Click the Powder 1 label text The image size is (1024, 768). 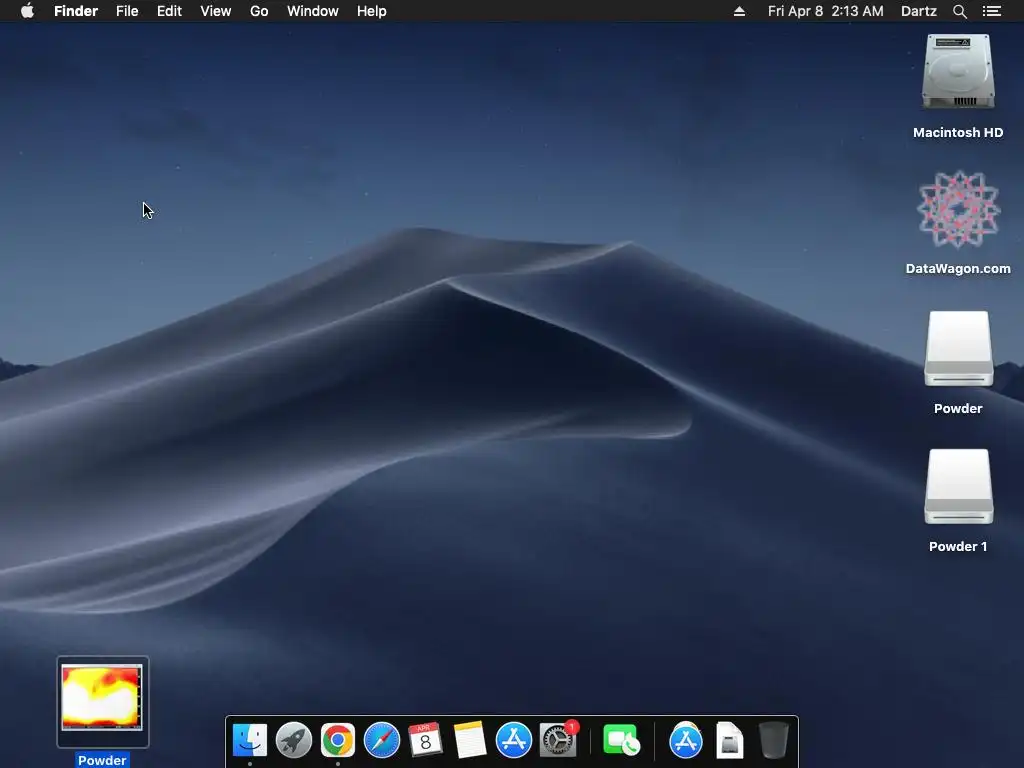click(958, 547)
